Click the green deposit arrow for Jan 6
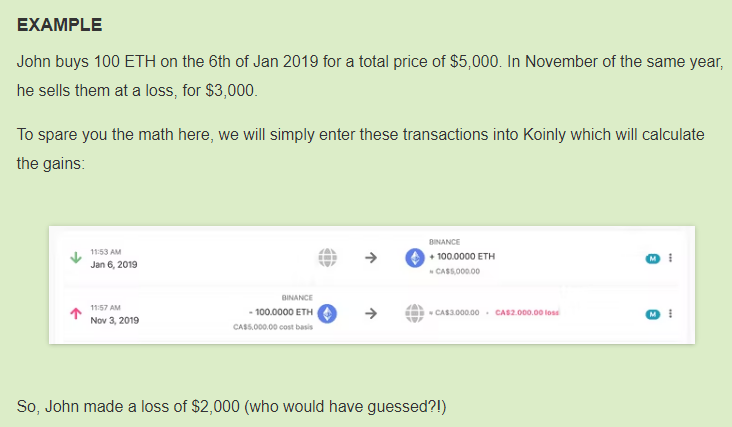732x427 pixels. click(x=76, y=258)
